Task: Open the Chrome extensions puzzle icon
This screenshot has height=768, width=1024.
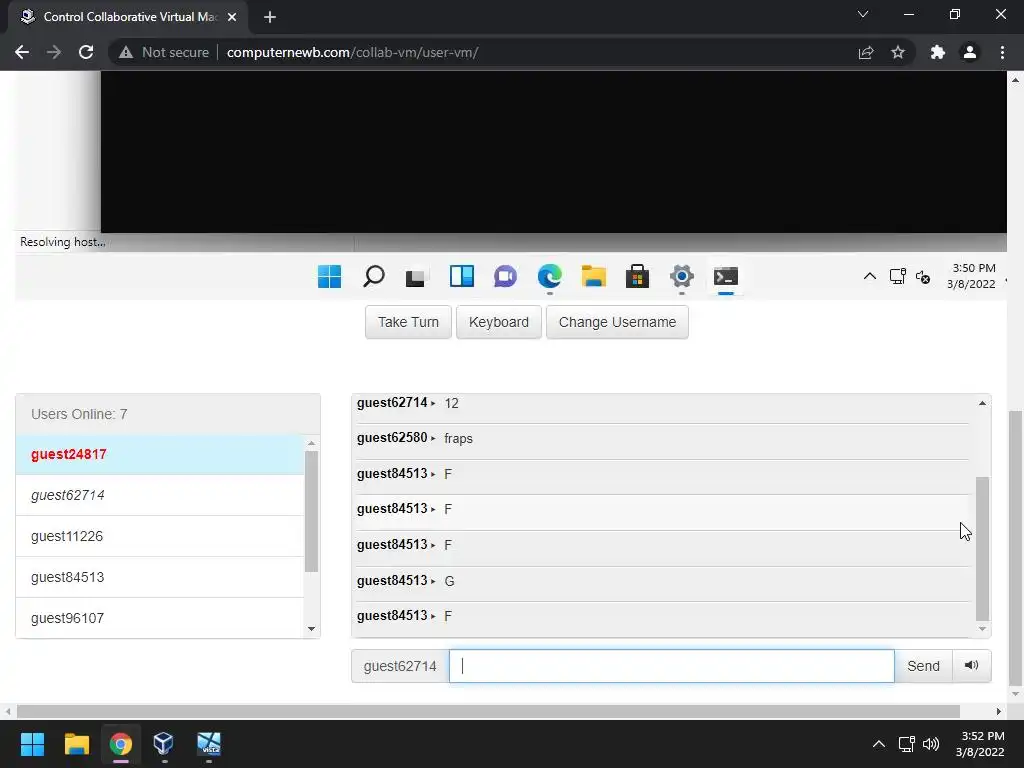Action: (938, 52)
